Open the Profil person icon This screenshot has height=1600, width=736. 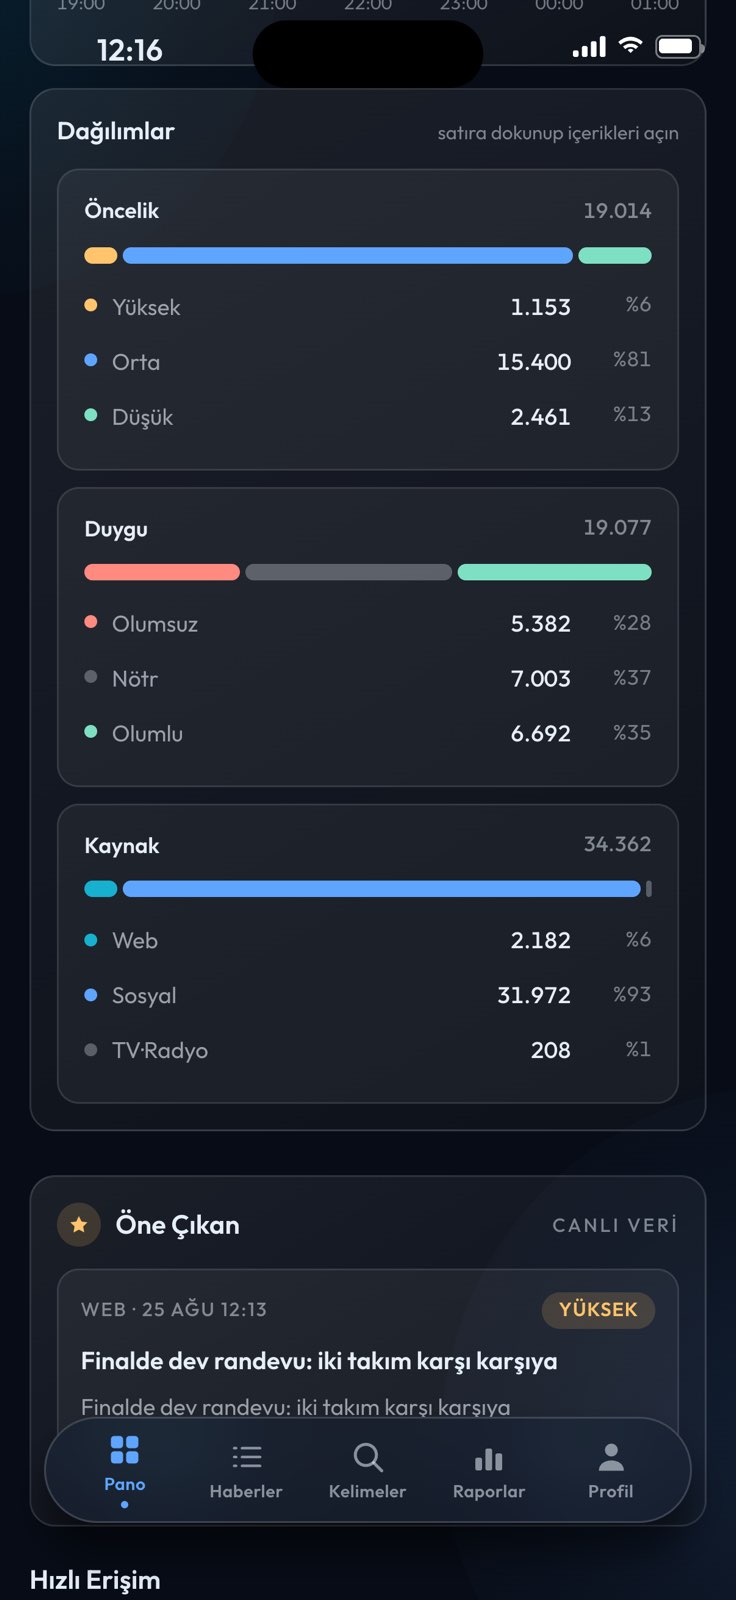tap(611, 1457)
